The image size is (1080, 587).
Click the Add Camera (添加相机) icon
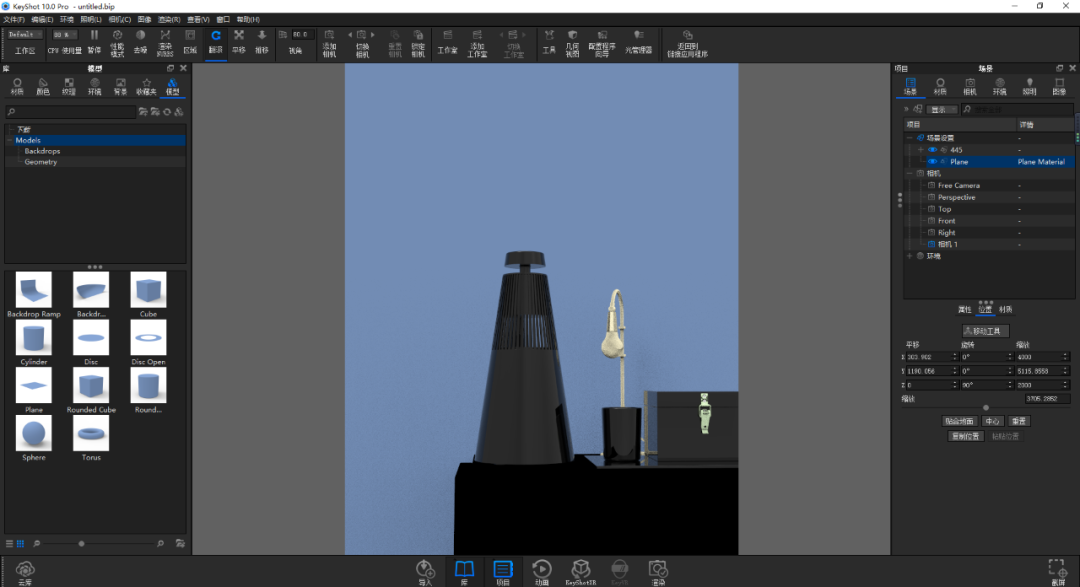coord(329,43)
